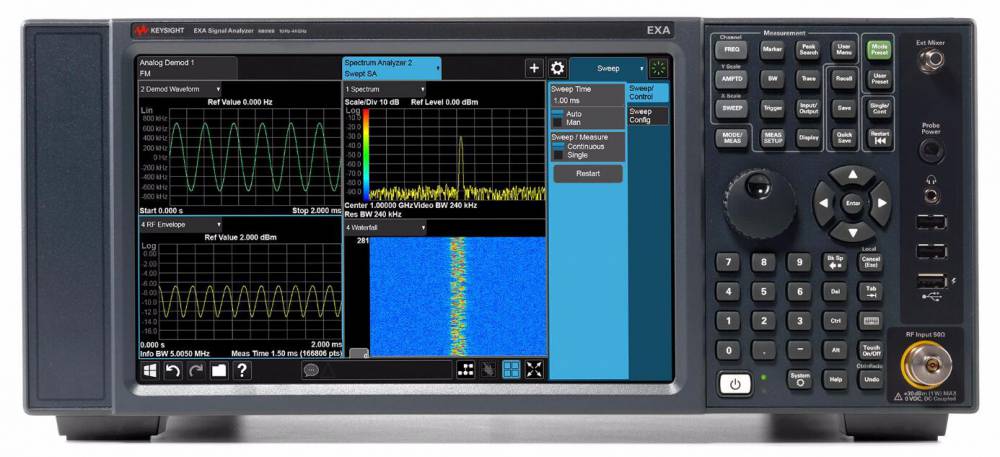Open the multiscreen dots grid icon
Viewport: 1000px width, 457px height.
(x=466, y=370)
